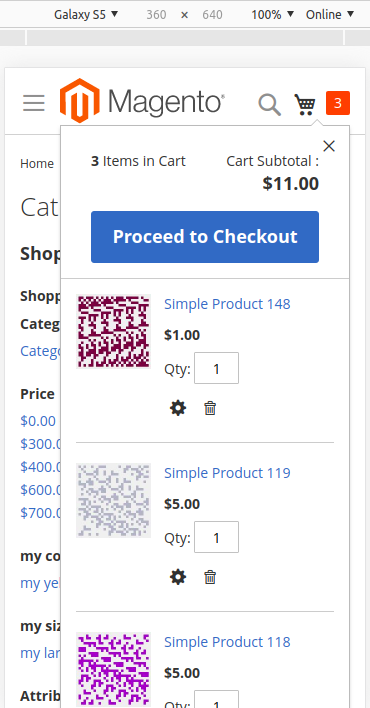Remove Simple Product 148 with trash icon
Image resolution: width=370 pixels, height=708 pixels.
pyautogui.click(x=210, y=408)
